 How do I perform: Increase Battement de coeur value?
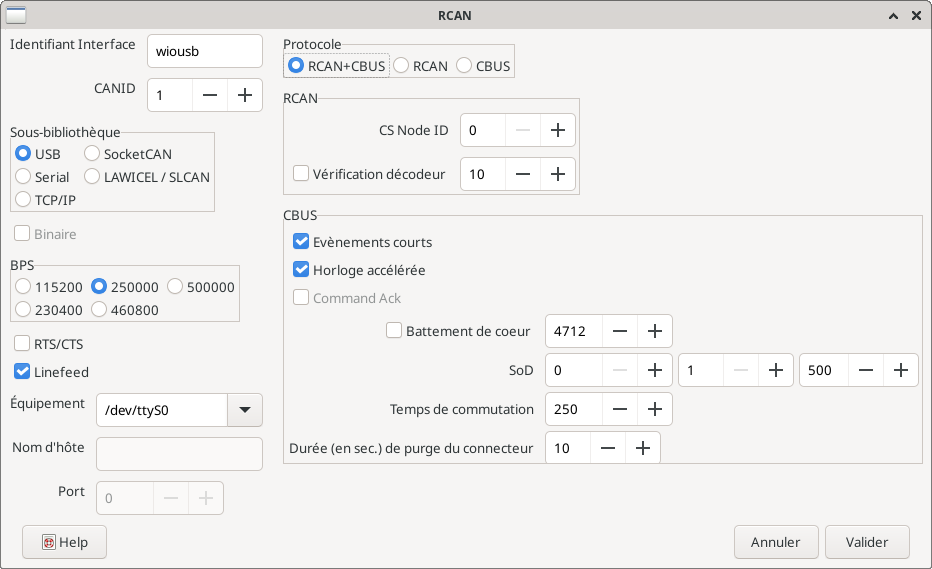(x=654, y=331)
